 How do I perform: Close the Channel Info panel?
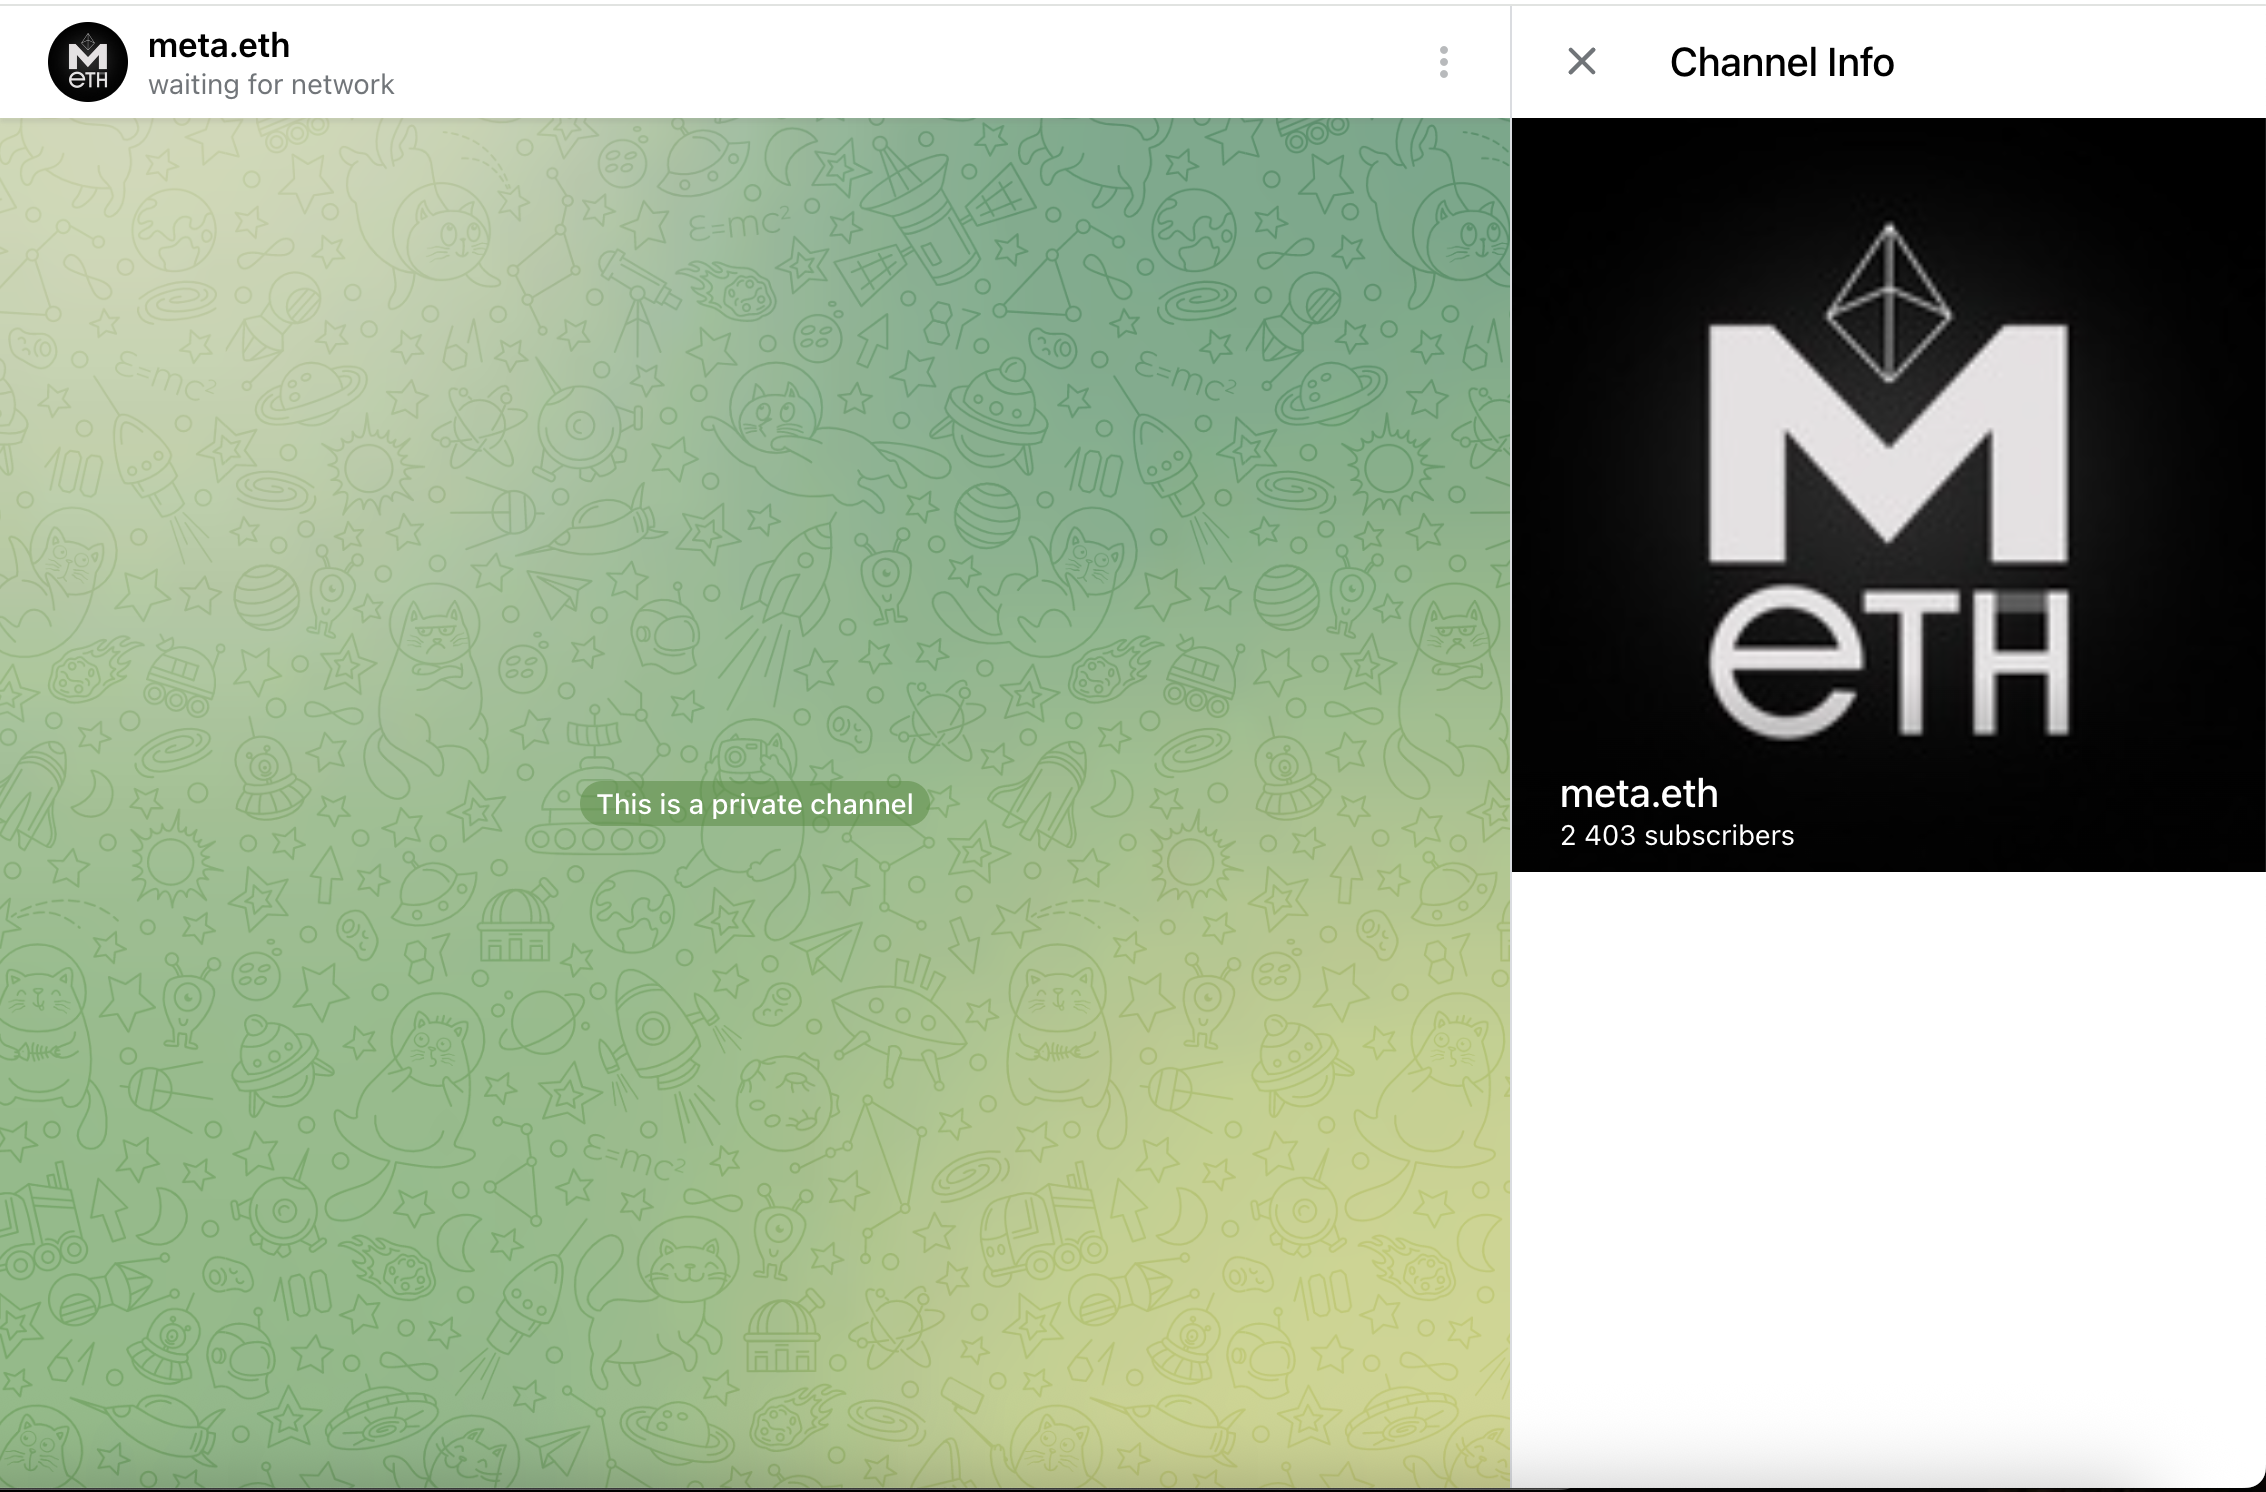[1581, 62]
